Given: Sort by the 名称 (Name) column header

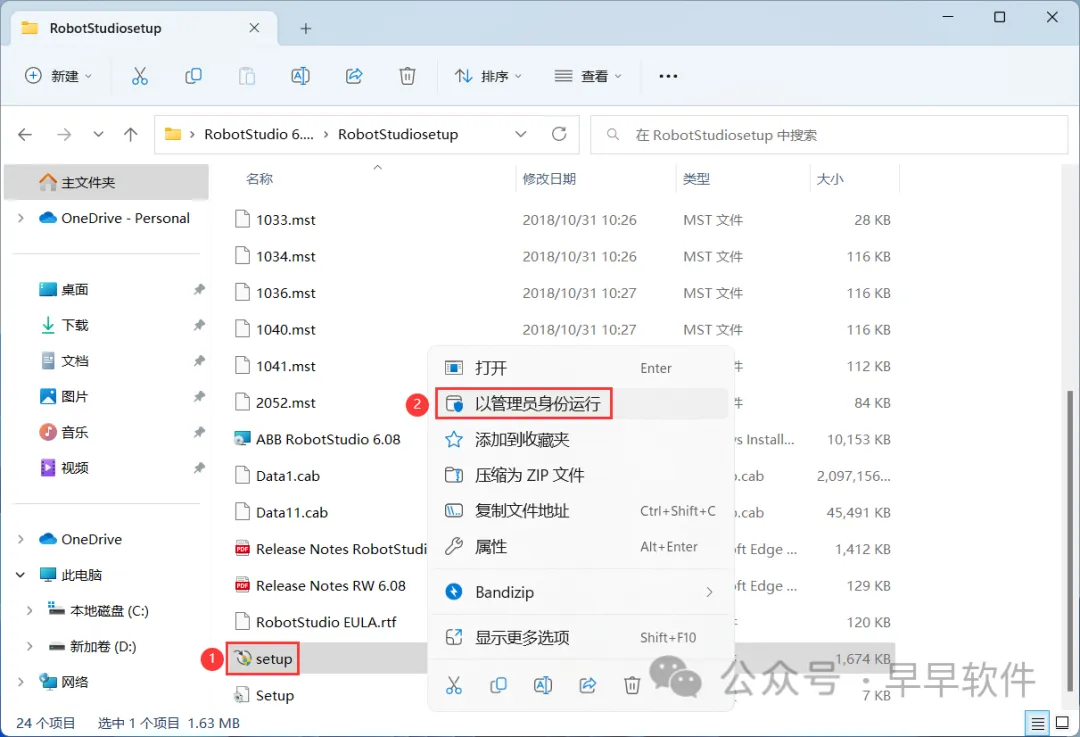Looking at the screenshot, I should 259,179.
